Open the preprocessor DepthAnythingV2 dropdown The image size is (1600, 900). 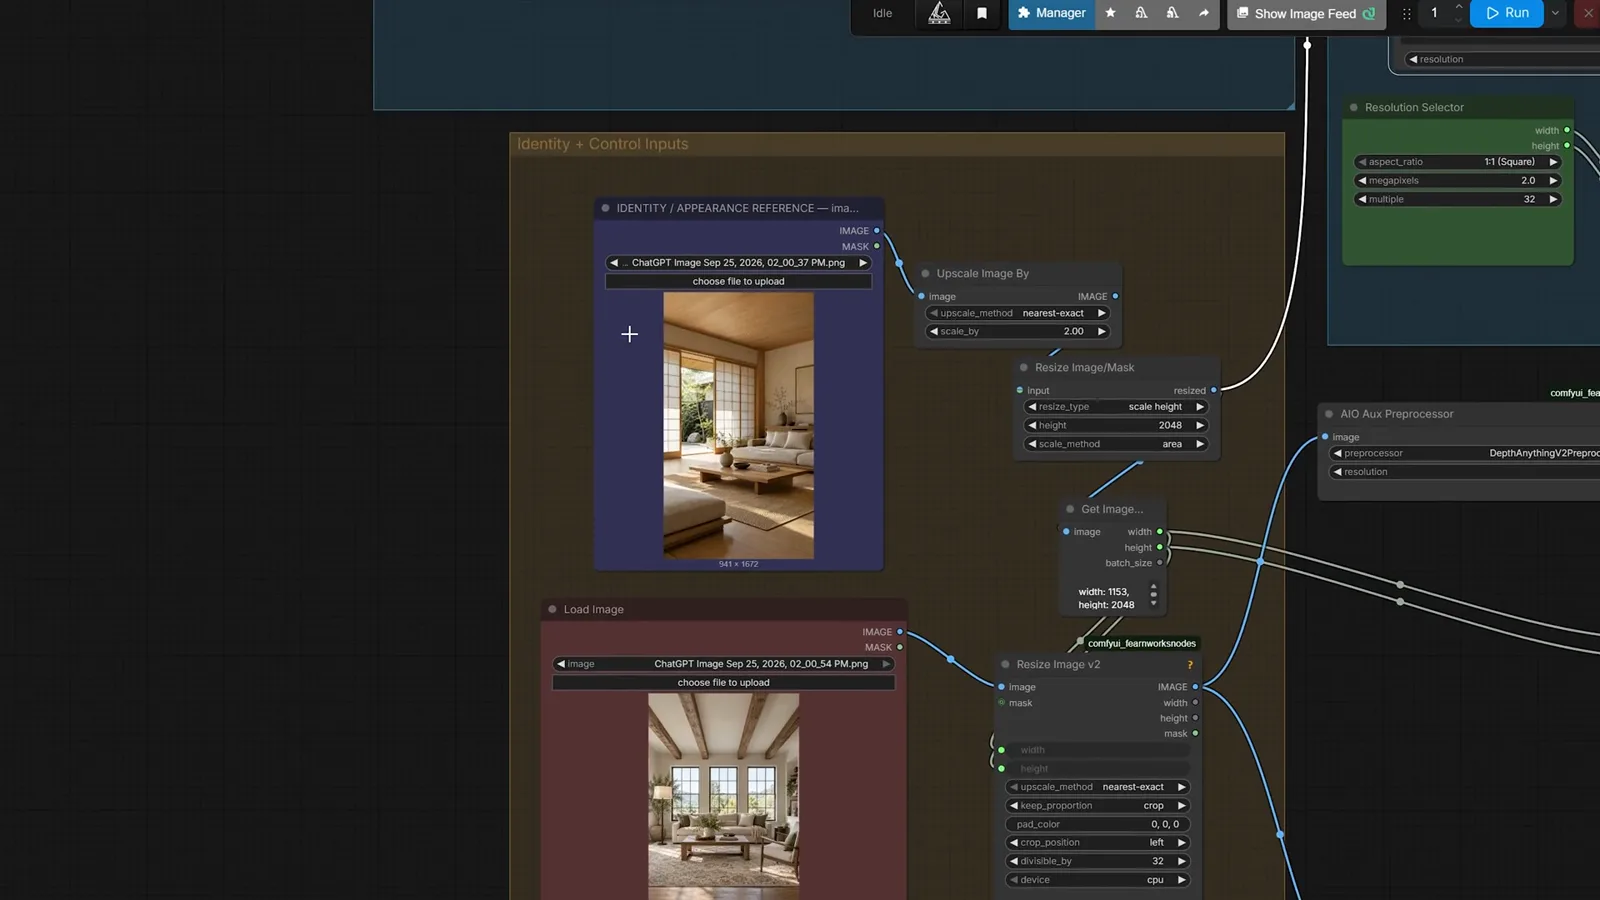(x=1465, y=453)
